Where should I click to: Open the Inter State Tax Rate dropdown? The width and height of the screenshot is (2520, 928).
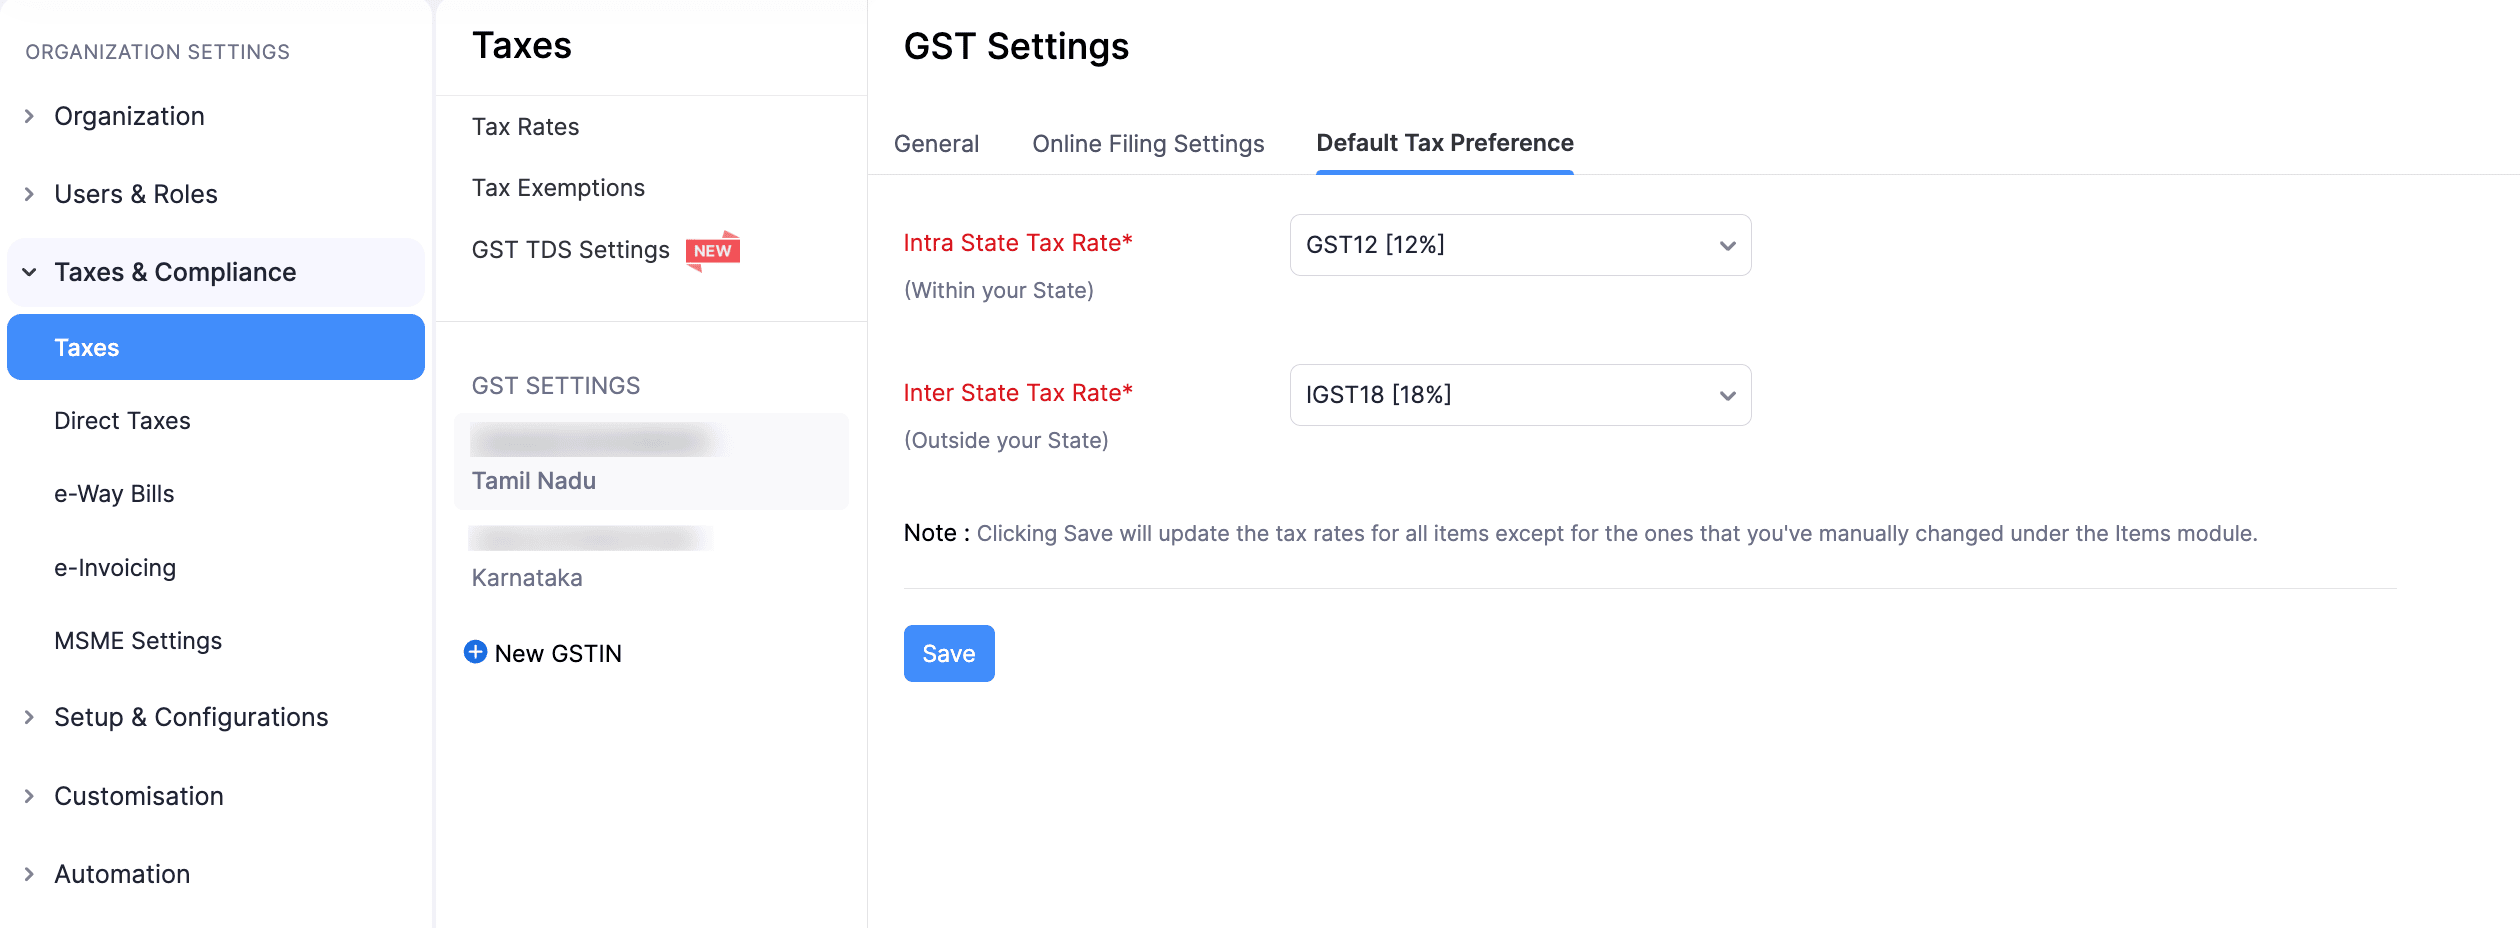1520,395
